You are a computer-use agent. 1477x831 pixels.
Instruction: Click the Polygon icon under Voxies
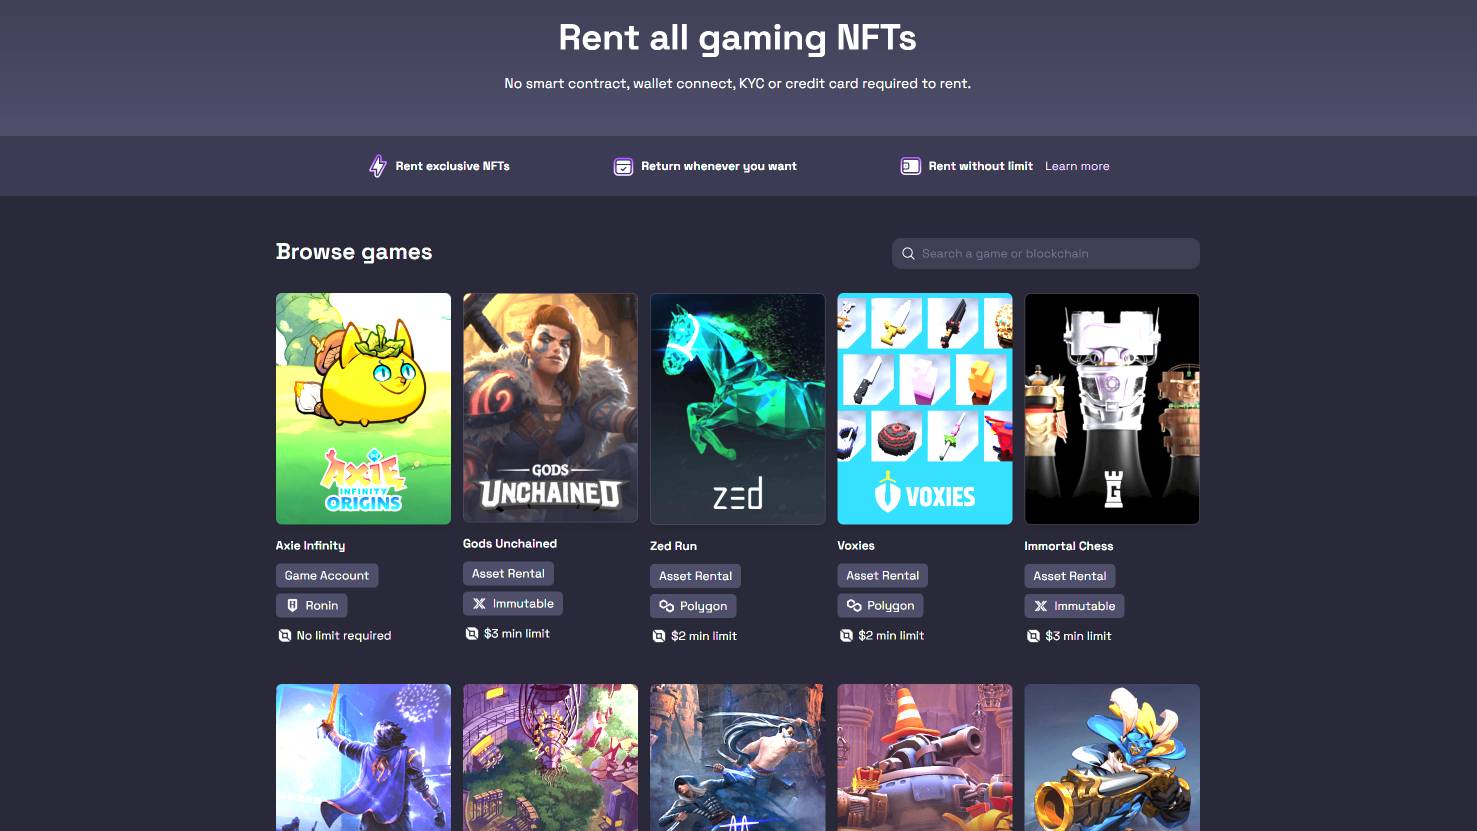(x=853, y=605)
